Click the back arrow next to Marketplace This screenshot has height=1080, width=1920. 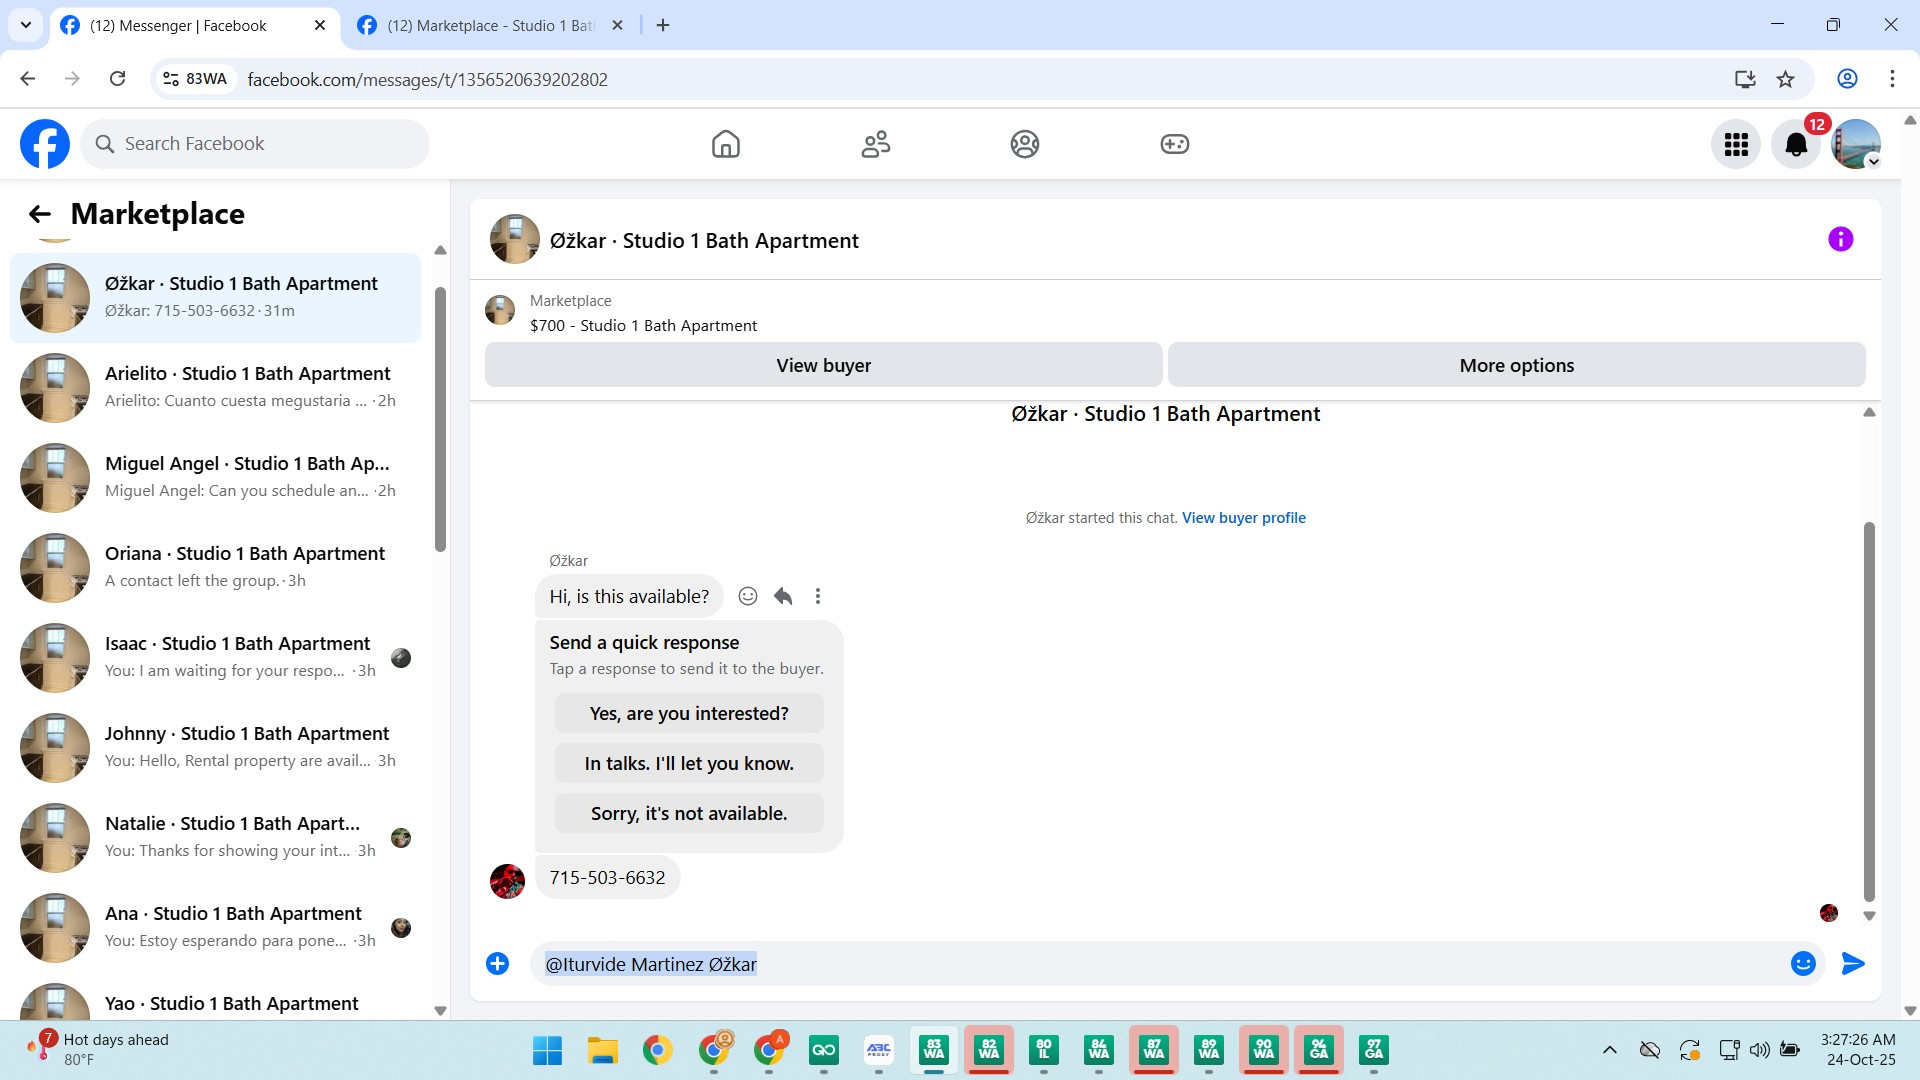[x=40, y=214]
